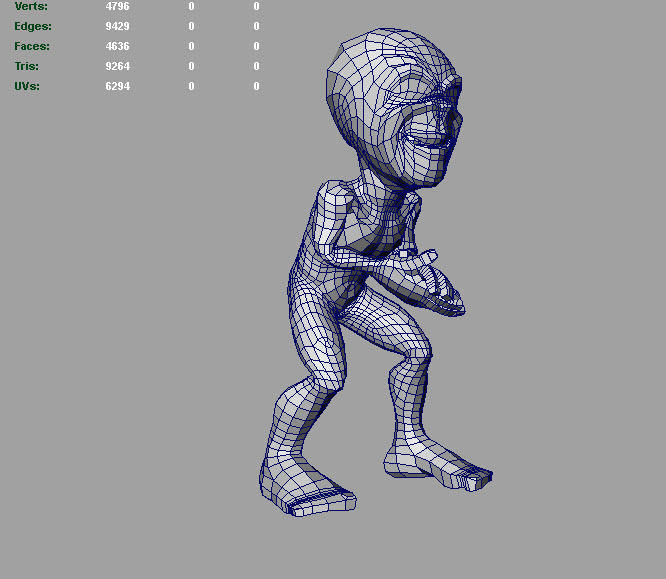The image size is (666, 579).
Task: Click the Edges label in the HUD
Action: (33, 26)
